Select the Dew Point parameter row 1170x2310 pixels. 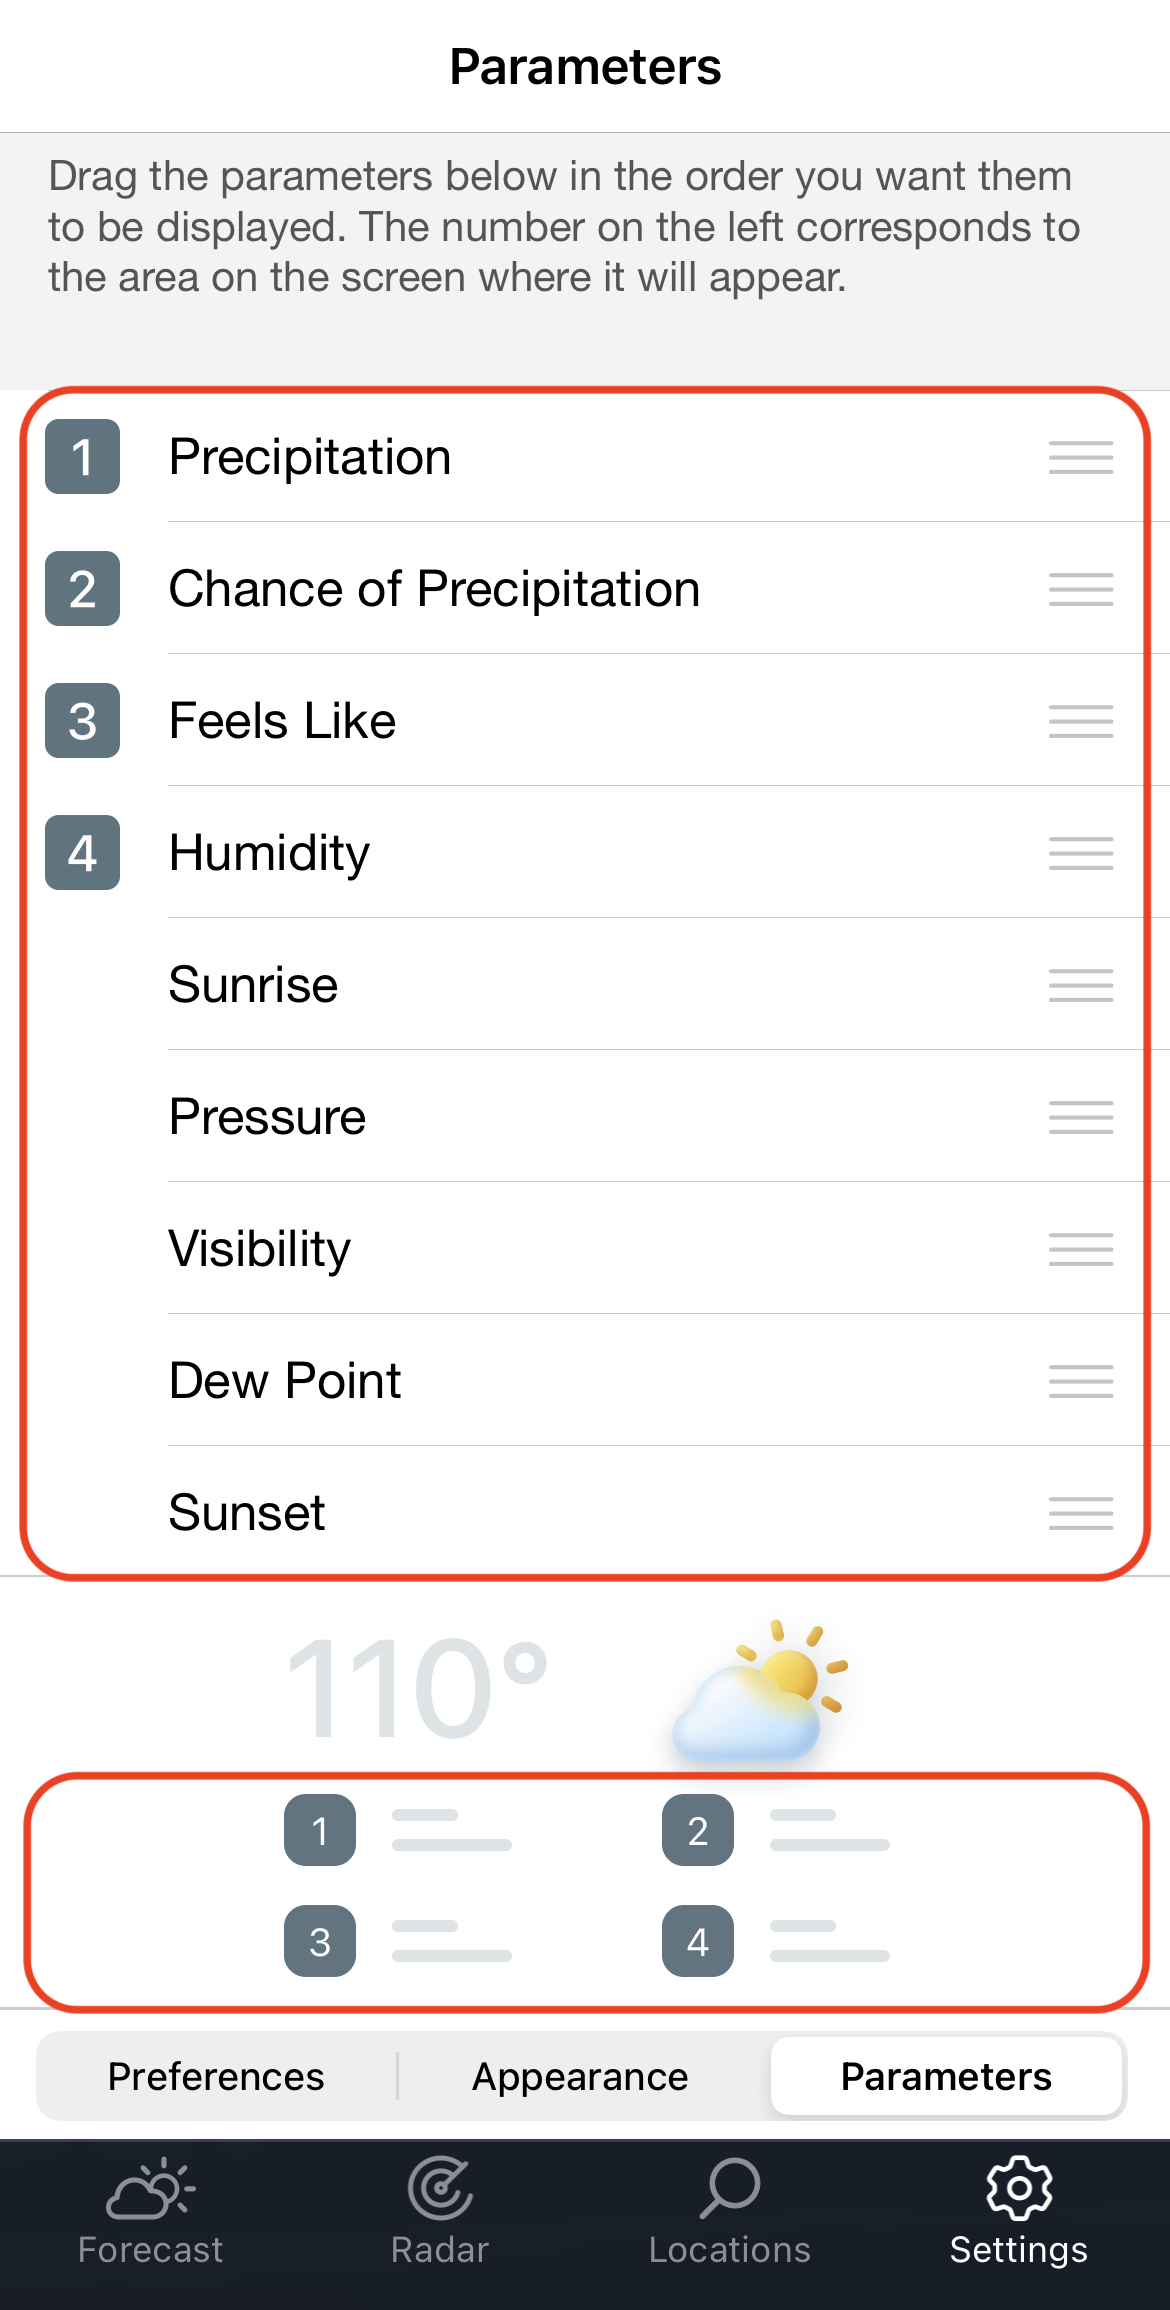585,1381
